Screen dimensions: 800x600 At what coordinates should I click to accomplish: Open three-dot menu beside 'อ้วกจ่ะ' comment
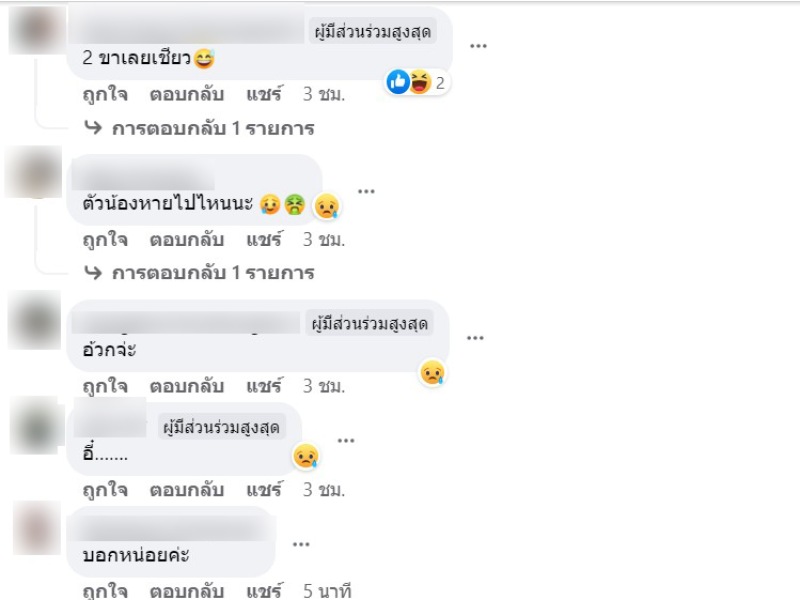(475, 338)
